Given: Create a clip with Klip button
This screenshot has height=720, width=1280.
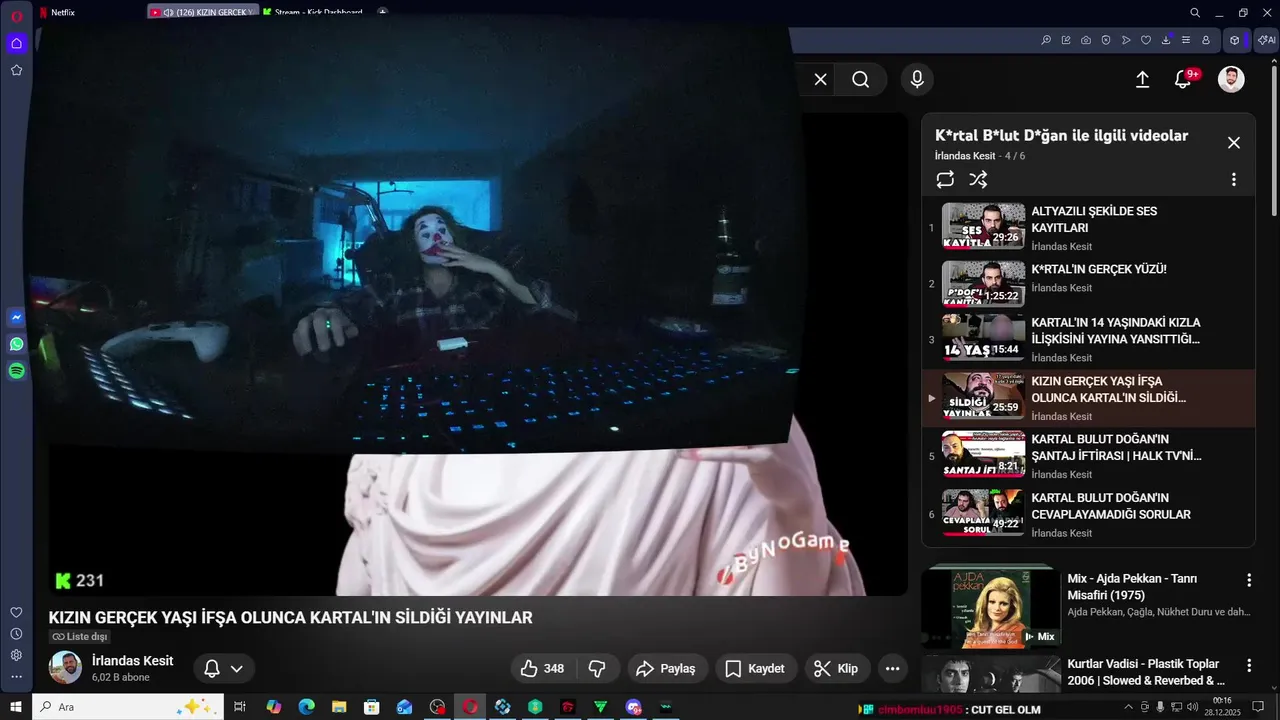Looking at the screenshot, I should (x=836, y=668).
